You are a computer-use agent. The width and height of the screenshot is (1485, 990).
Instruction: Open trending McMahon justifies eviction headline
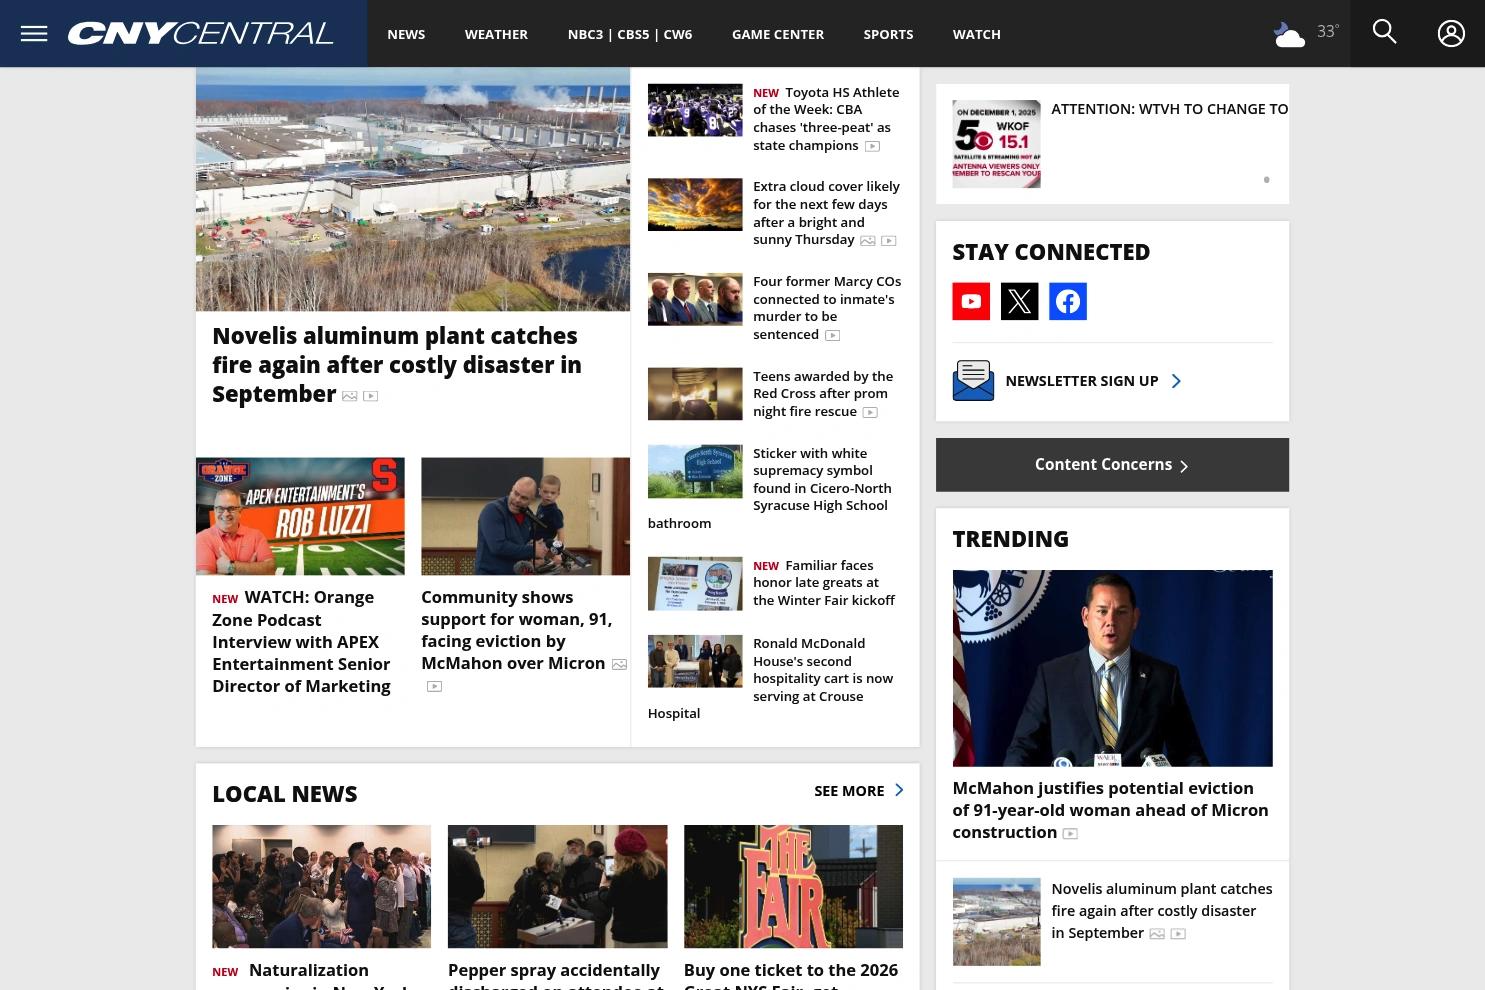pyautogui.click(x=1110, y=810)
